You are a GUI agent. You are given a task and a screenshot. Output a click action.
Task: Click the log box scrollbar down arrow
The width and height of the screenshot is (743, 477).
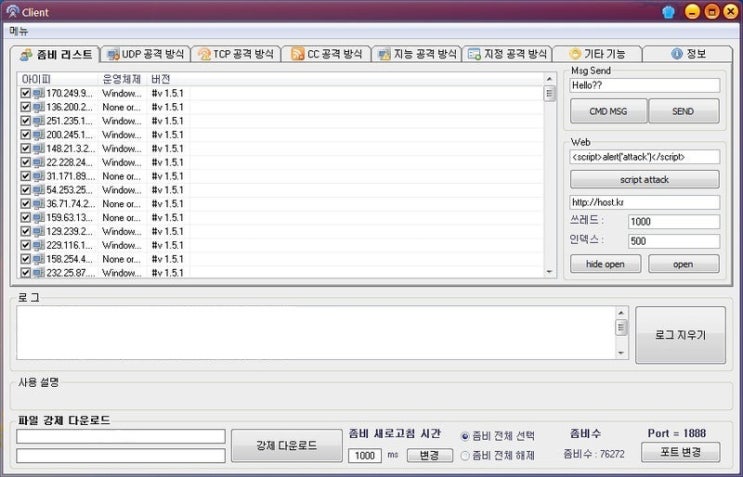point(621,353)
